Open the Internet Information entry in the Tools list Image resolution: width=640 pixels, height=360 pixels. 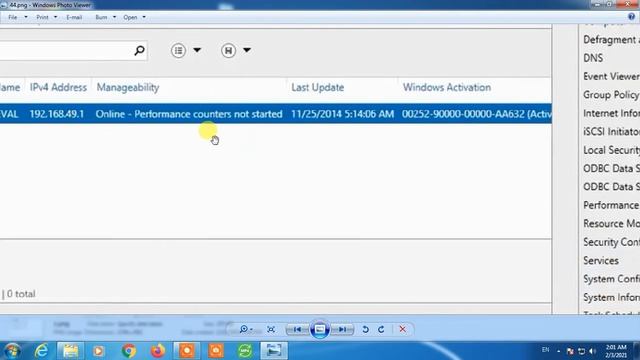click(x=611, y=113)
